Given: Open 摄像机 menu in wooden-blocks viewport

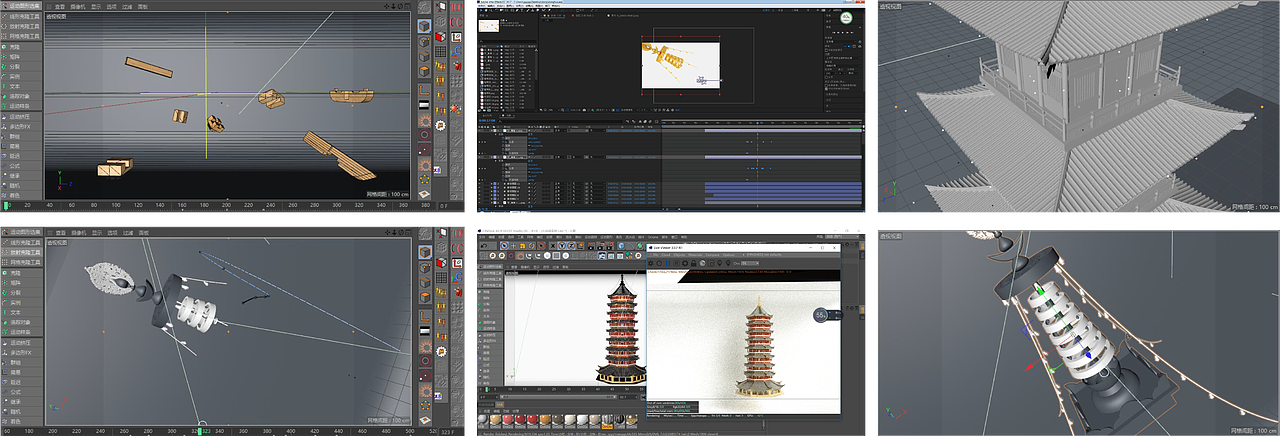Looking at the screenshot, I should point(79,6).
